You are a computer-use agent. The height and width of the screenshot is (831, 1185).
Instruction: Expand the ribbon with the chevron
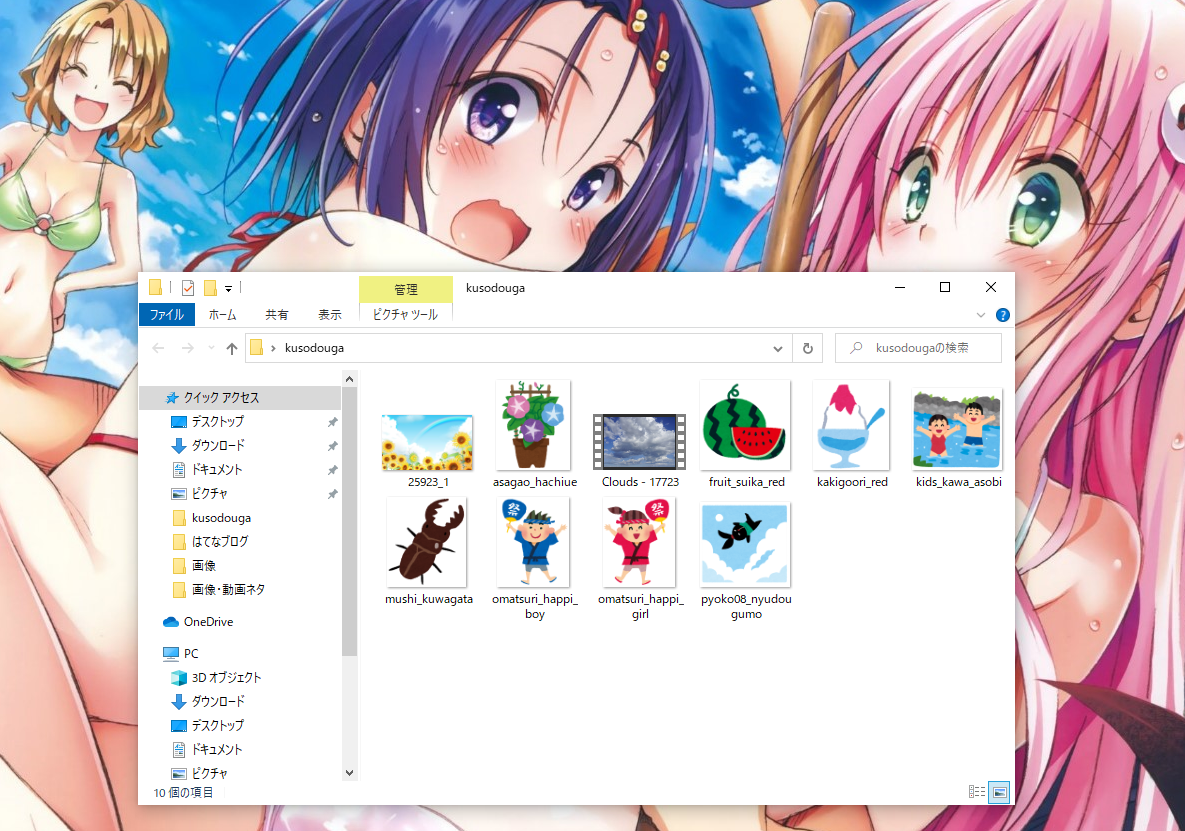pos(981,315)
